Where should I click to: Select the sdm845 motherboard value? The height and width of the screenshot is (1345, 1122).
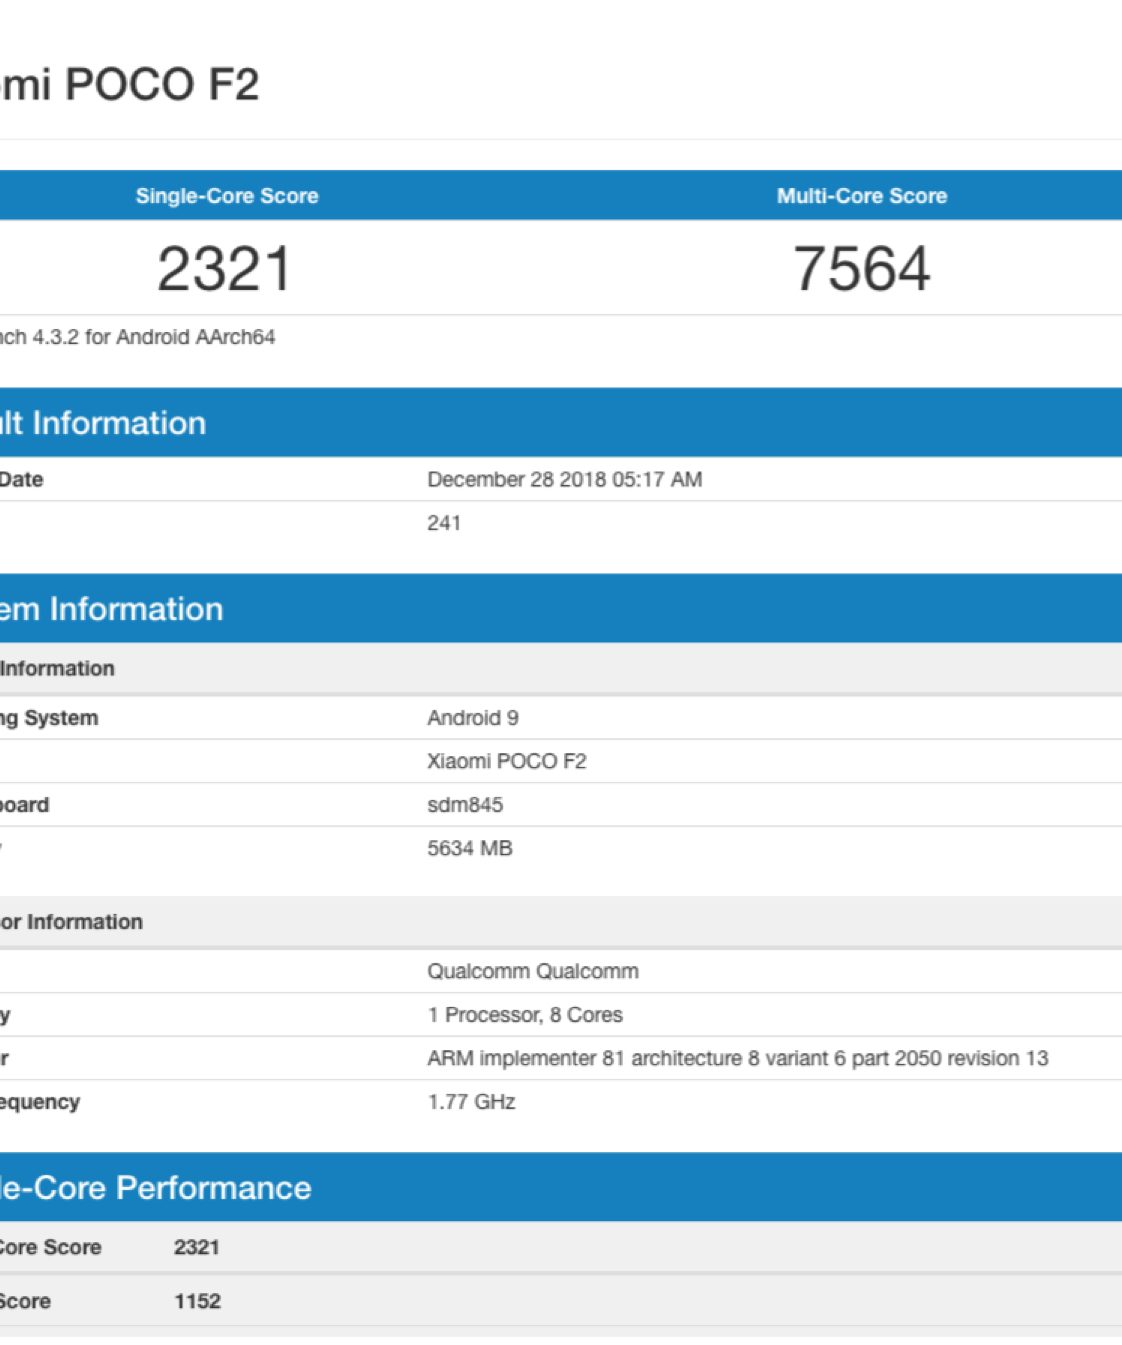(465, 805)
